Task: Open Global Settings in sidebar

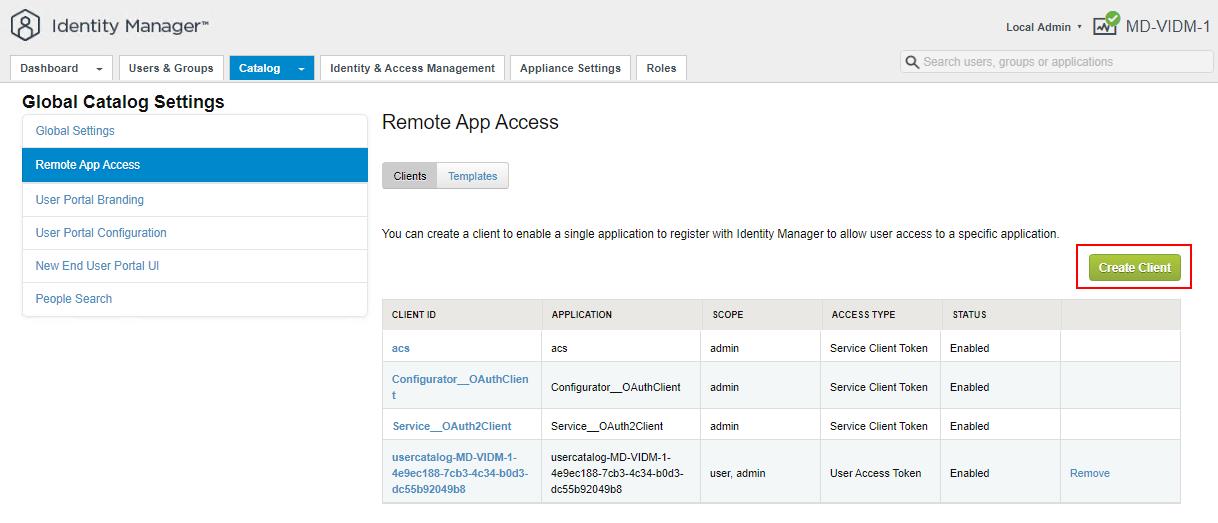Action: click(195, 131)
